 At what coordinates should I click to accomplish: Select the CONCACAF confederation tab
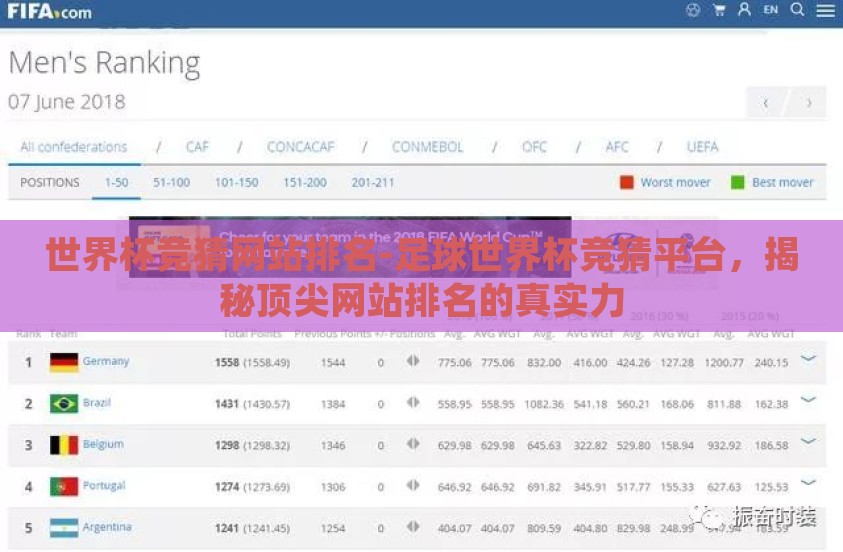(301, 147)
